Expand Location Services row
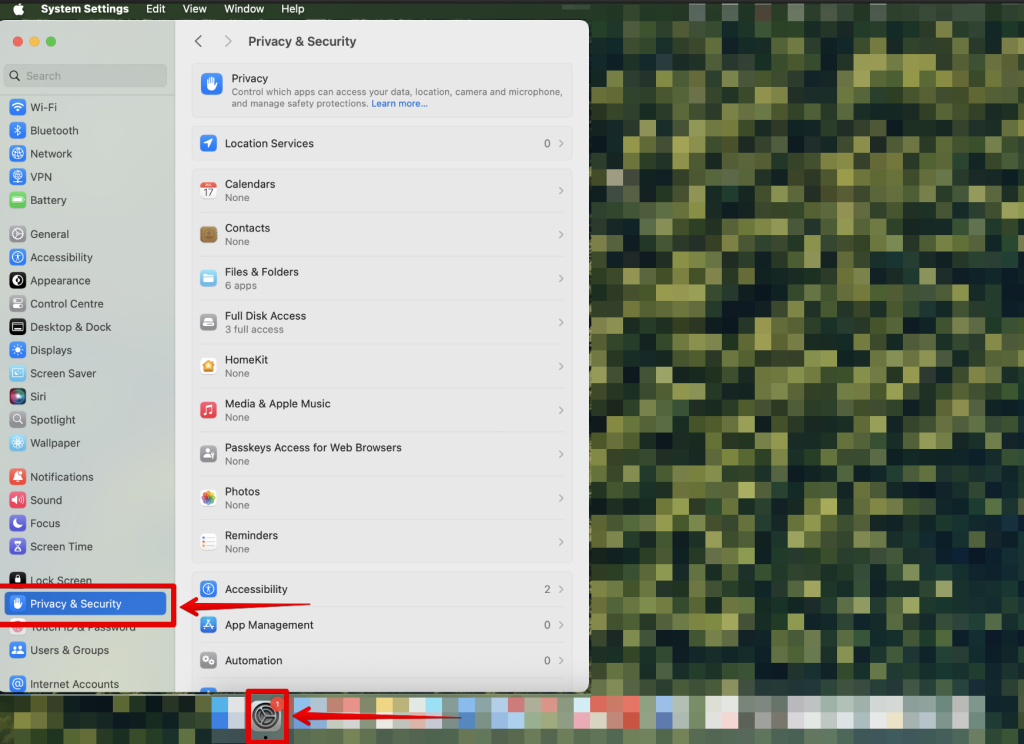Image resolution: width=1024 pixels, height=744 pixels. pos(382,143)
